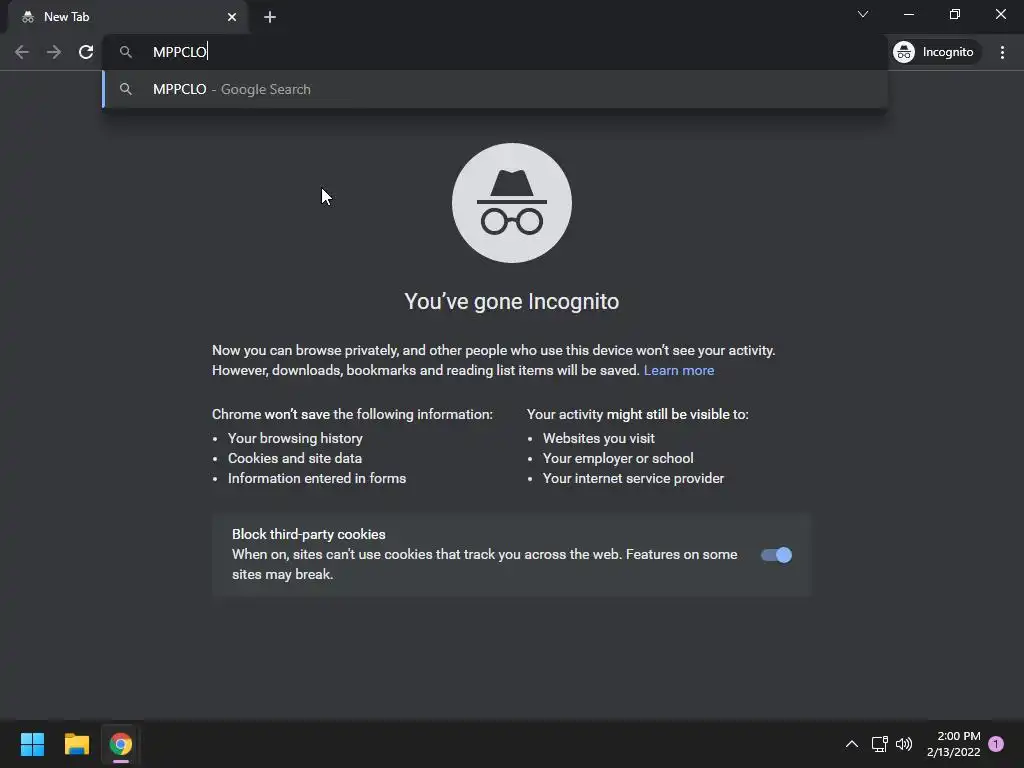Click the You've gone Incognito heading
The width and height of the screenshot is (1024, 768).
point(511,302)
